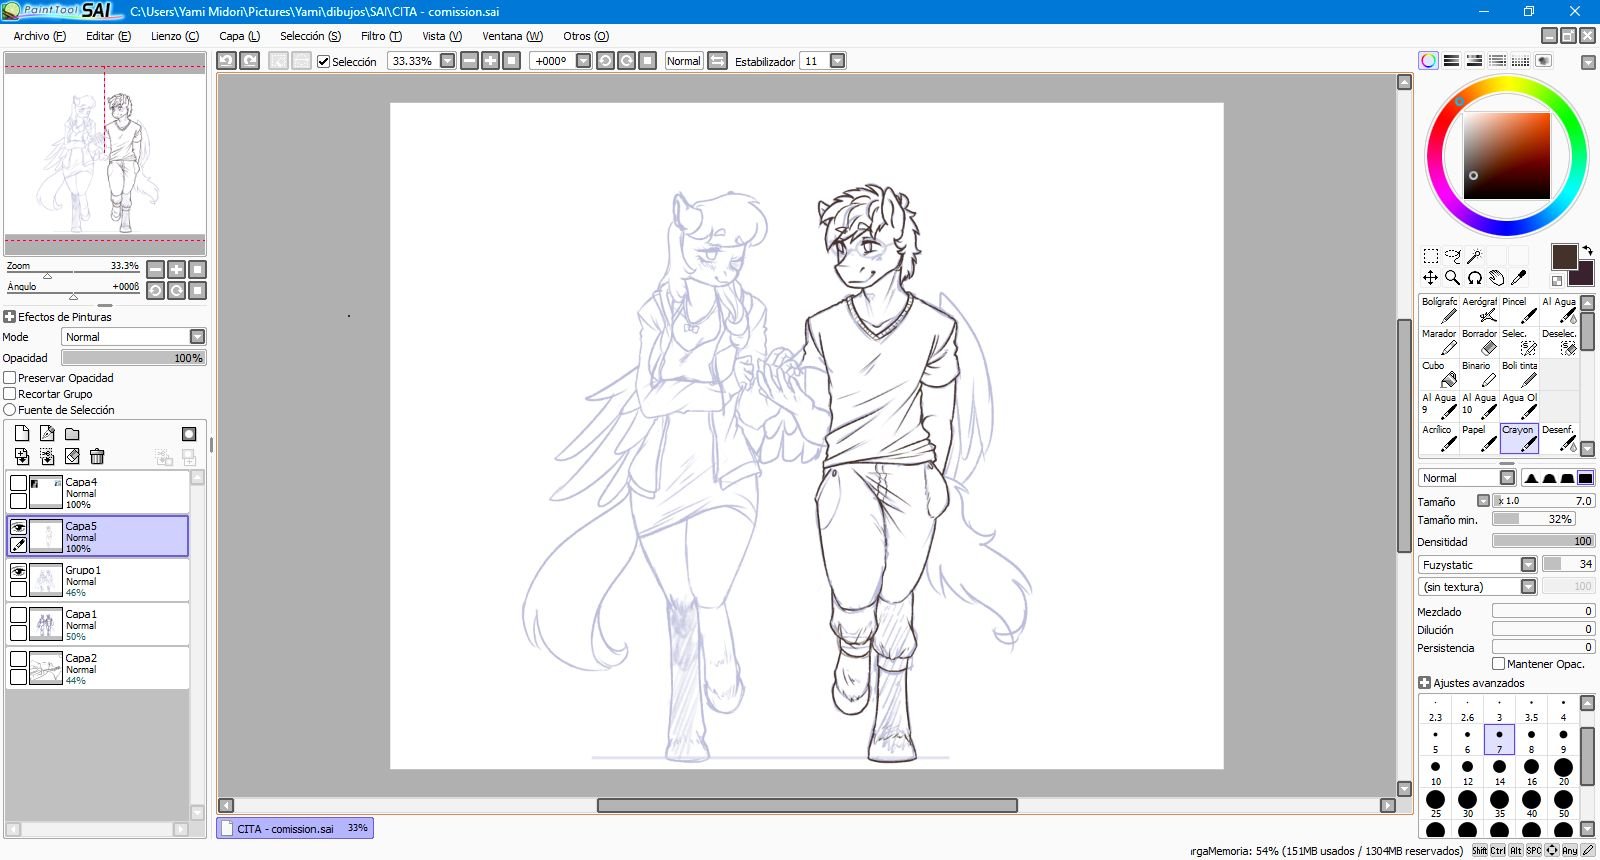Viewport: 1600px width, 860px height.
Task: Select the move layer tool
Action: coord(1431,278)
